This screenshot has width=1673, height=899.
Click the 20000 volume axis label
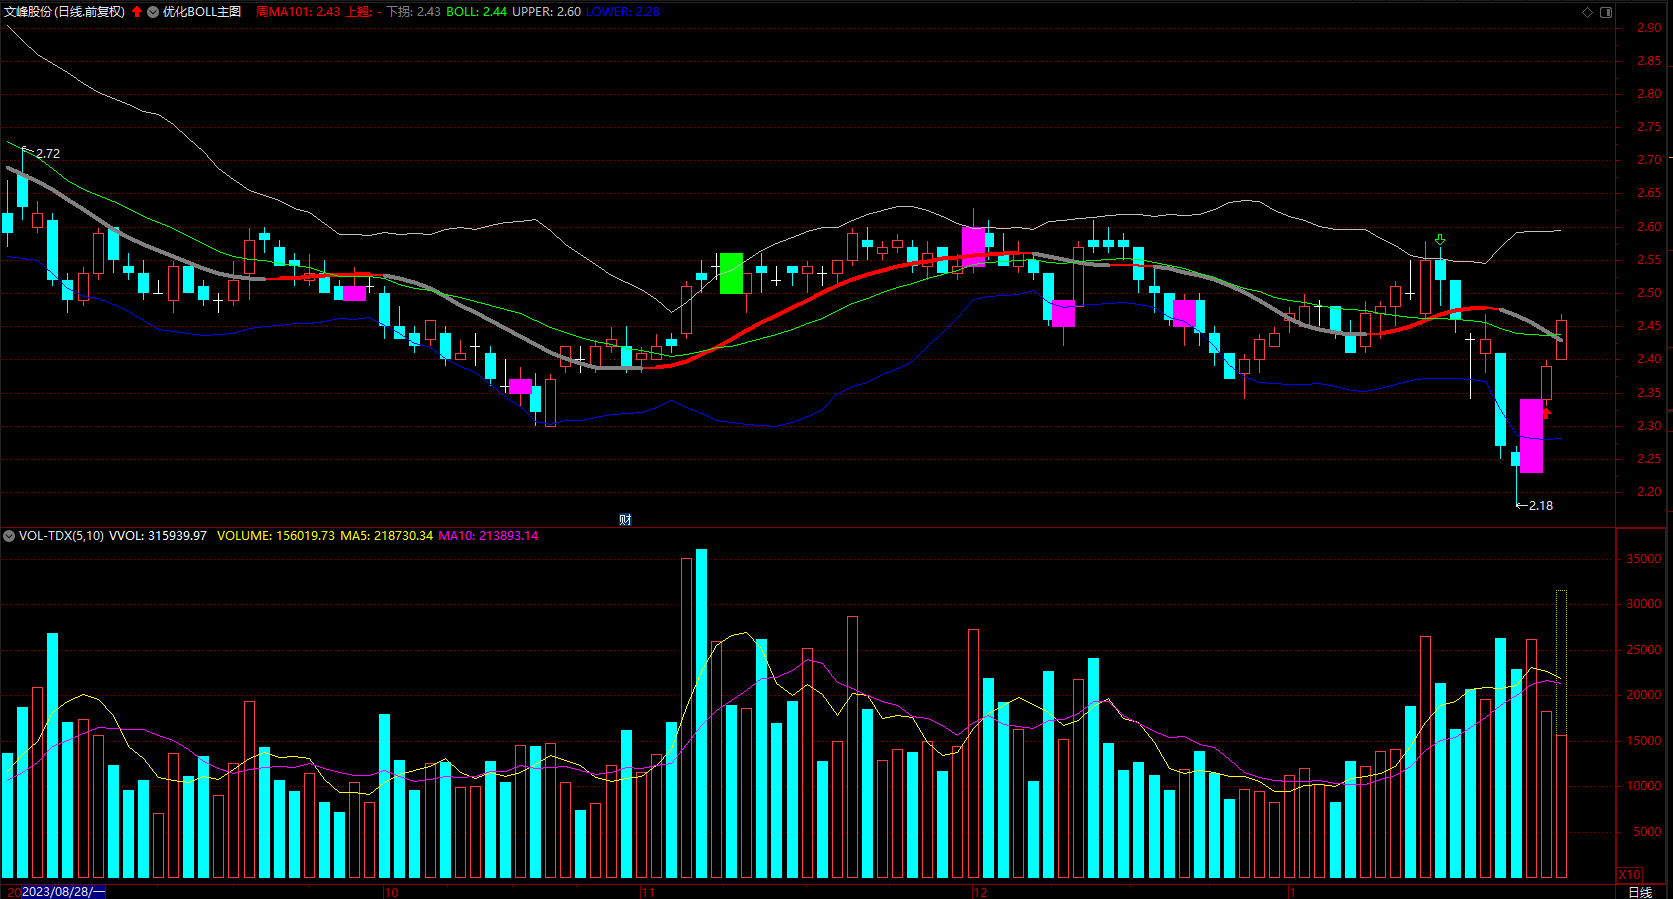point(1644,695)
